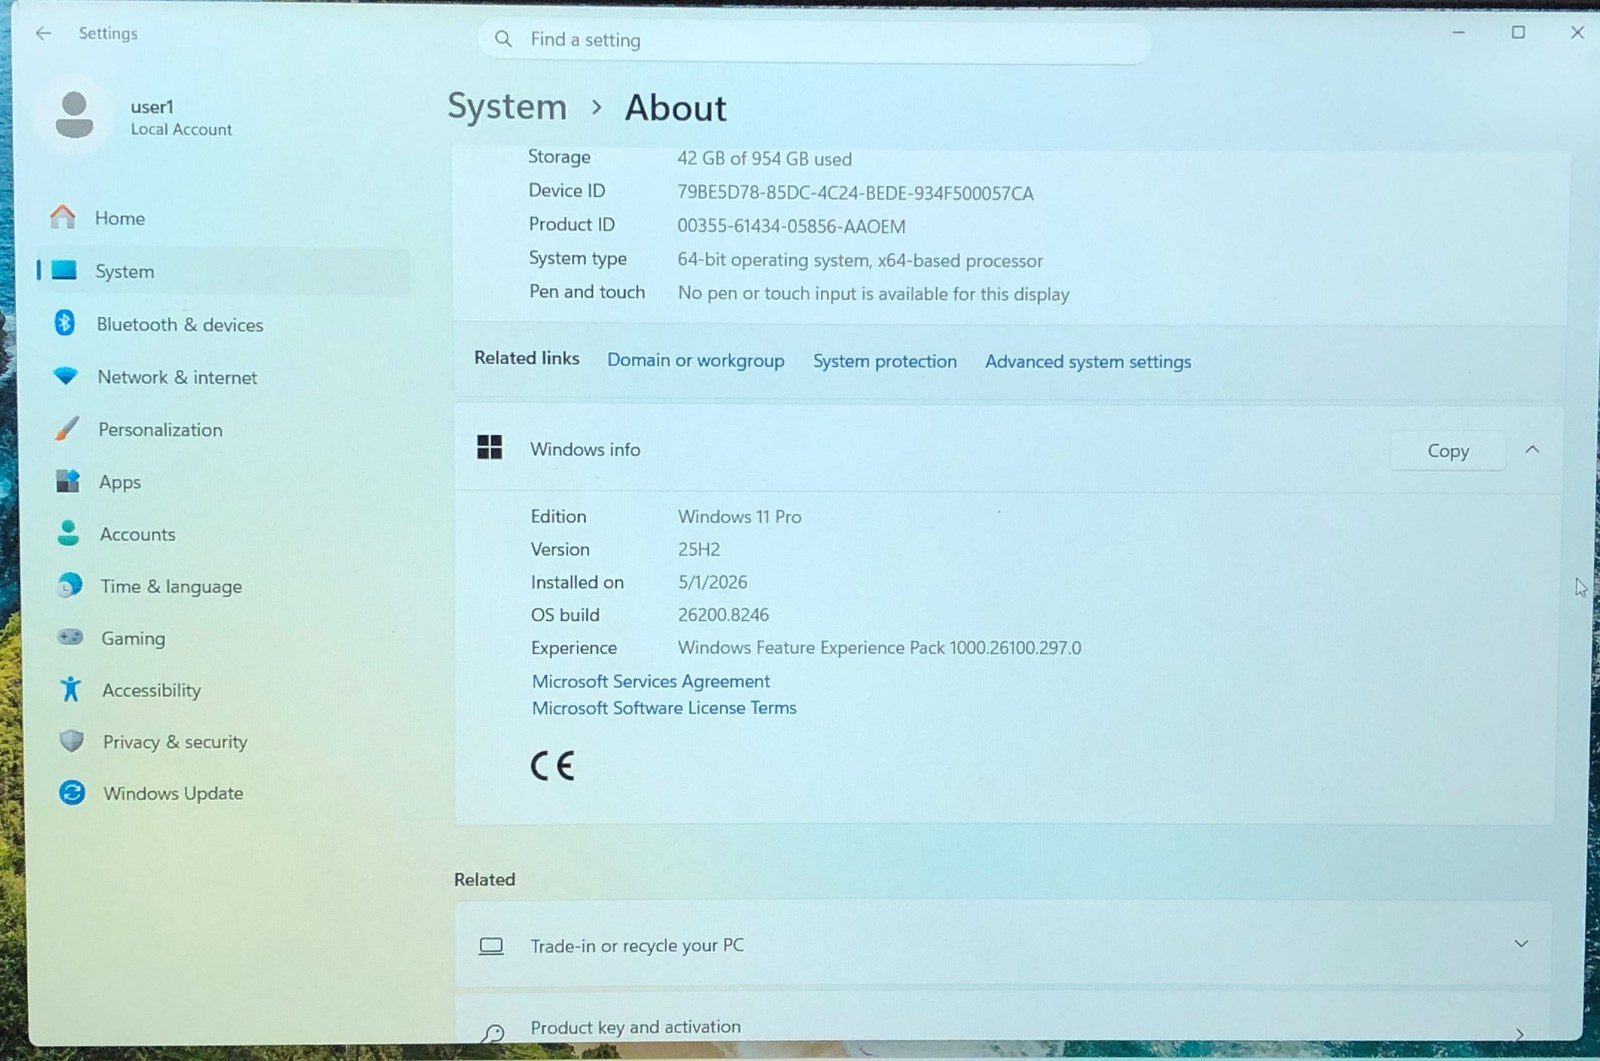Minimize the Settings window

coord(1459,32)
